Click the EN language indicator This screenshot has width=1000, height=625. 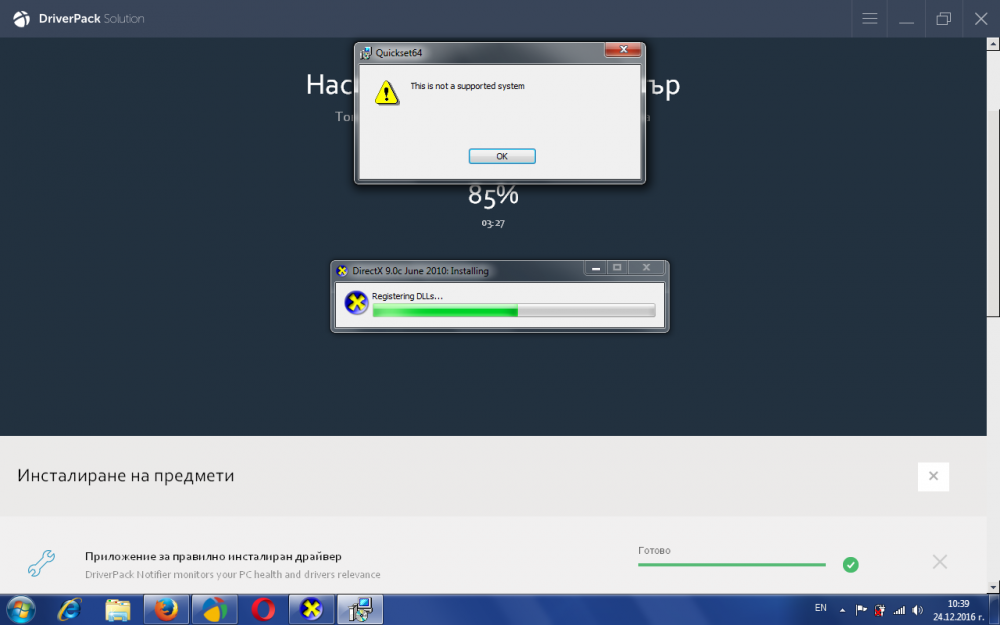[x=820, y=608]
